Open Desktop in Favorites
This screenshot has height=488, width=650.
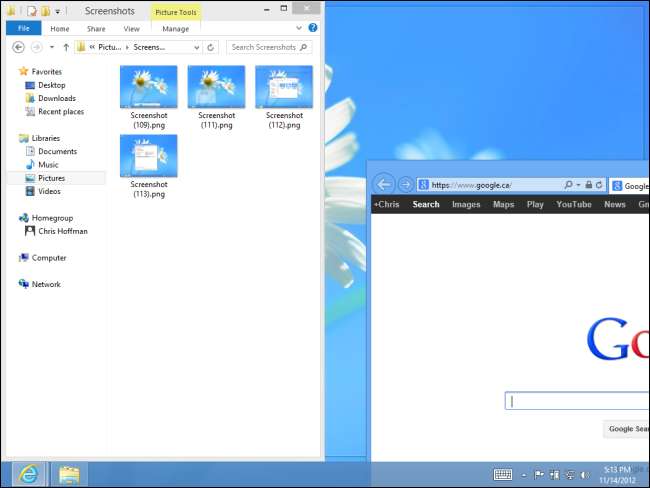pos(52,85)
